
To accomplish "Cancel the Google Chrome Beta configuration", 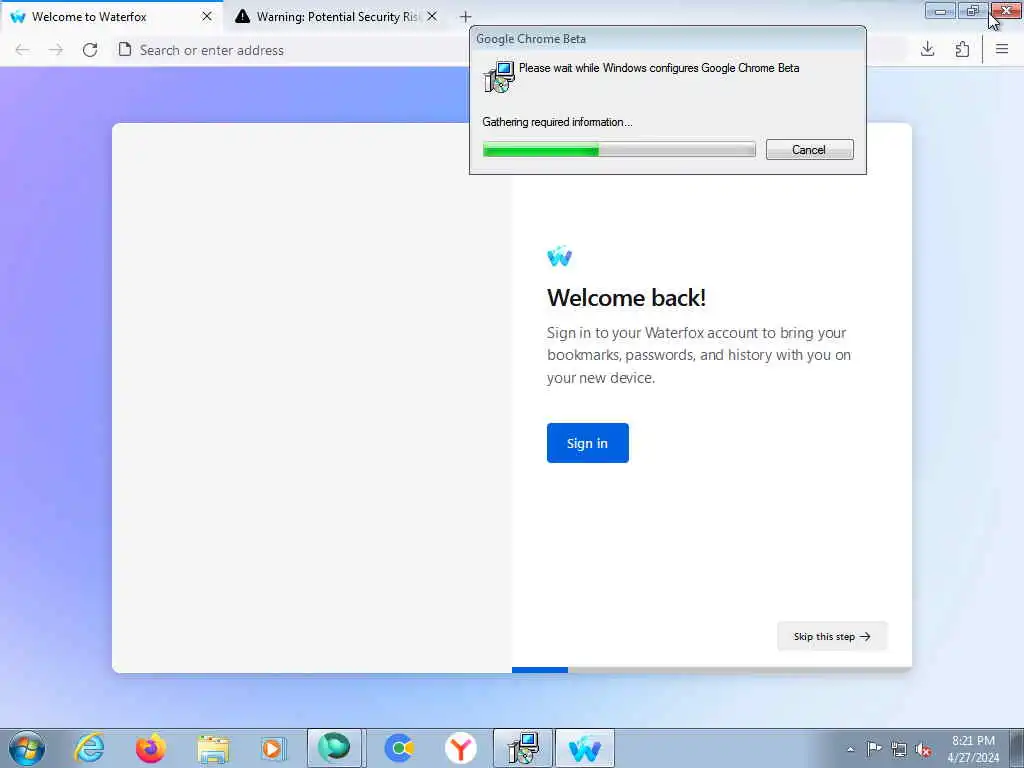I will point(809,150).
